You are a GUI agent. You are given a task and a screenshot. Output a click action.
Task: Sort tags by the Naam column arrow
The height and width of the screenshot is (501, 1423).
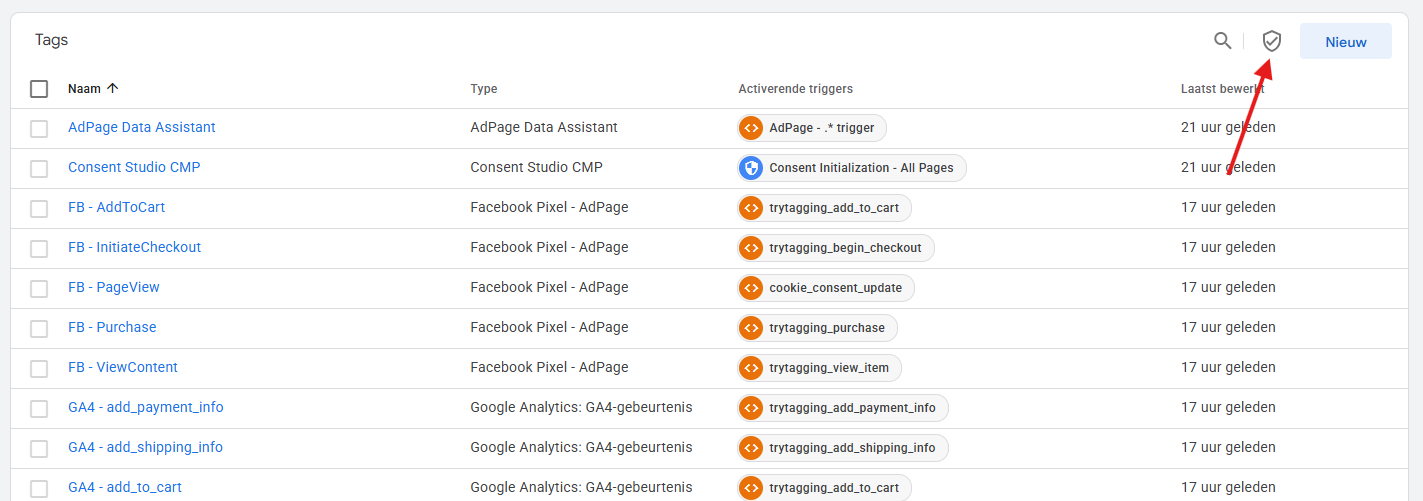pyautogui.click(x=112, y=89)
